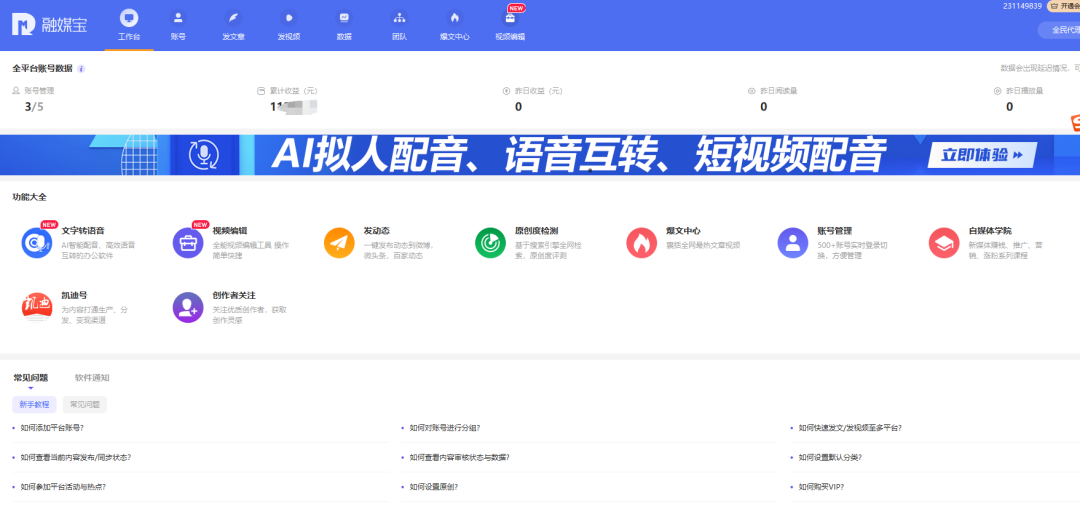1080x508 pixels.
Task: Click the 3/5 account count value
Action: coord(34,107)
